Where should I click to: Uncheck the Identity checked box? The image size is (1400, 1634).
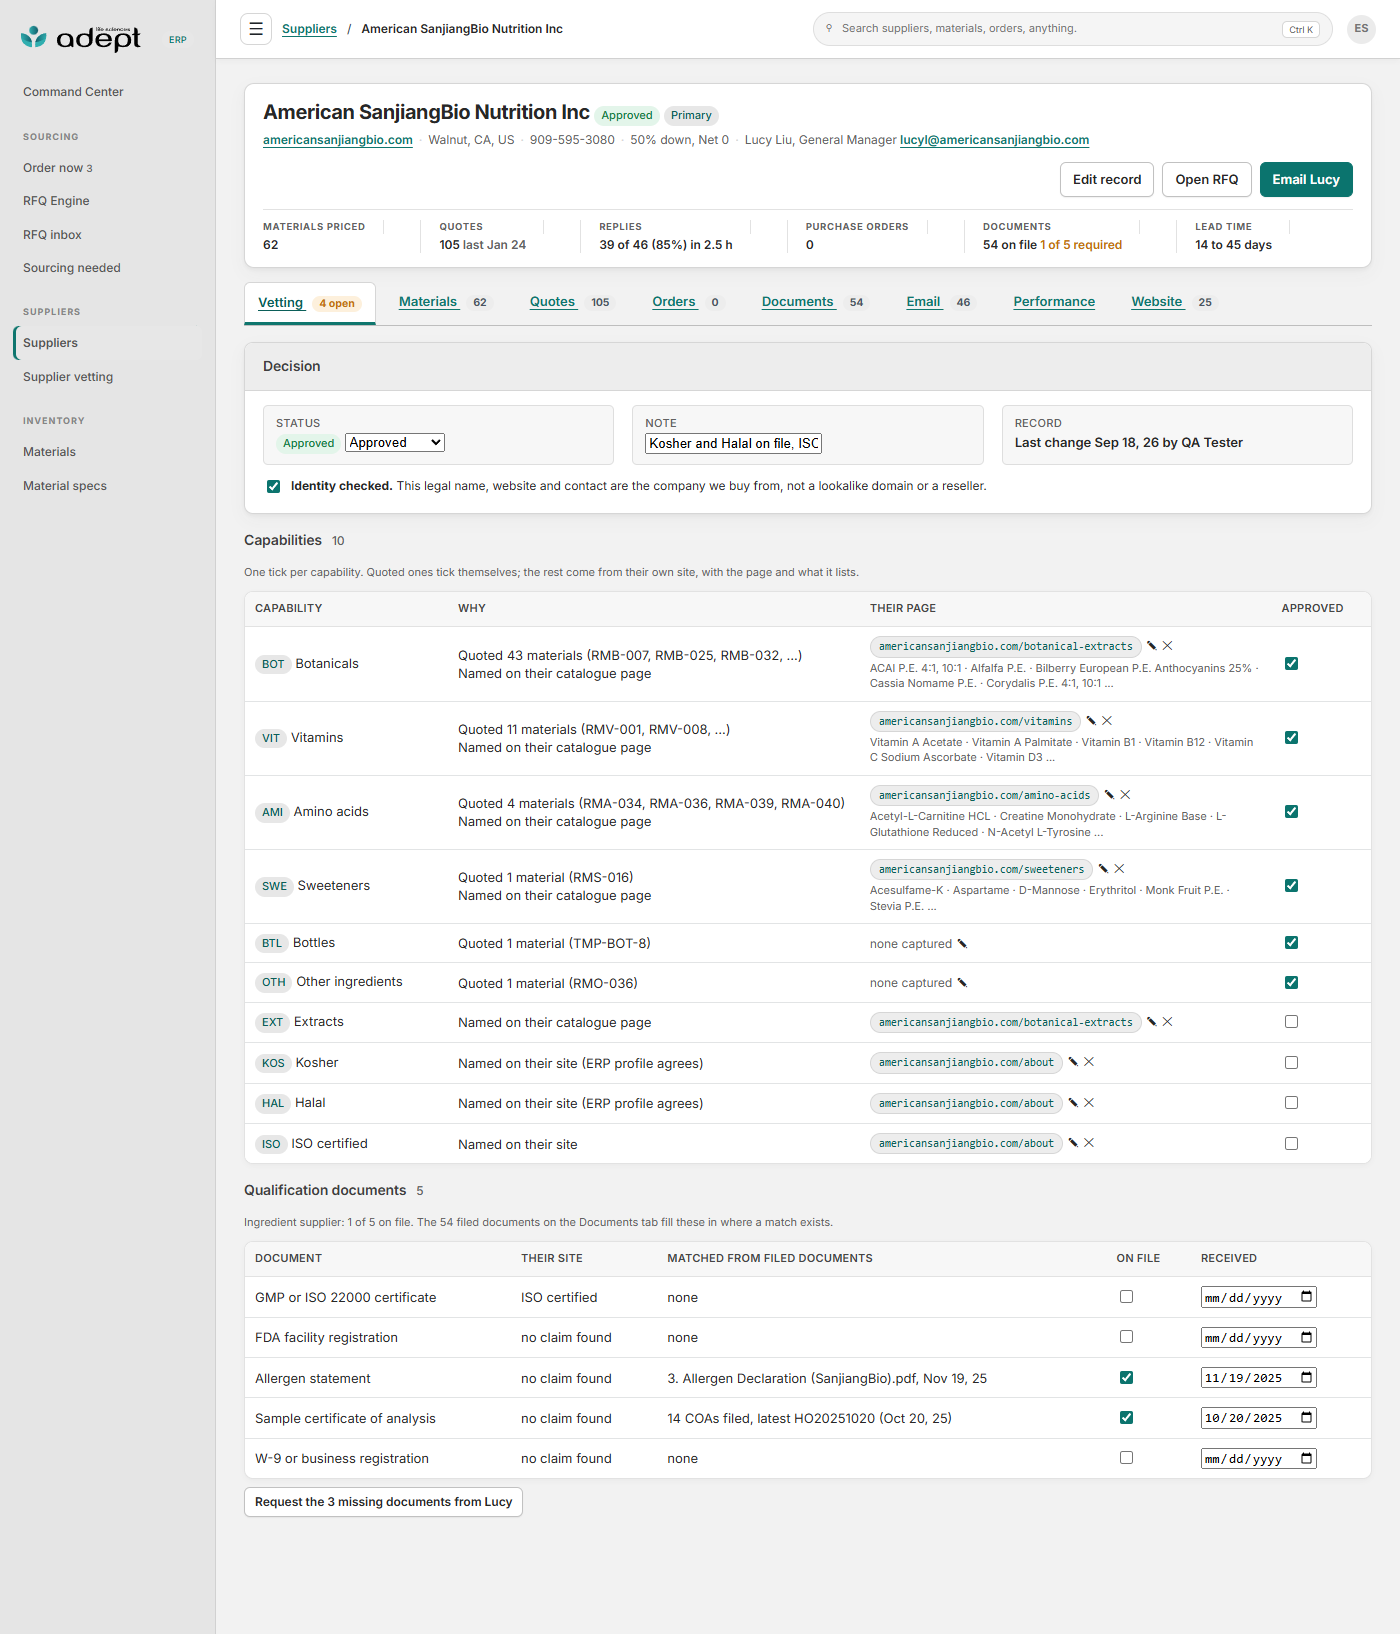point(273,487)
